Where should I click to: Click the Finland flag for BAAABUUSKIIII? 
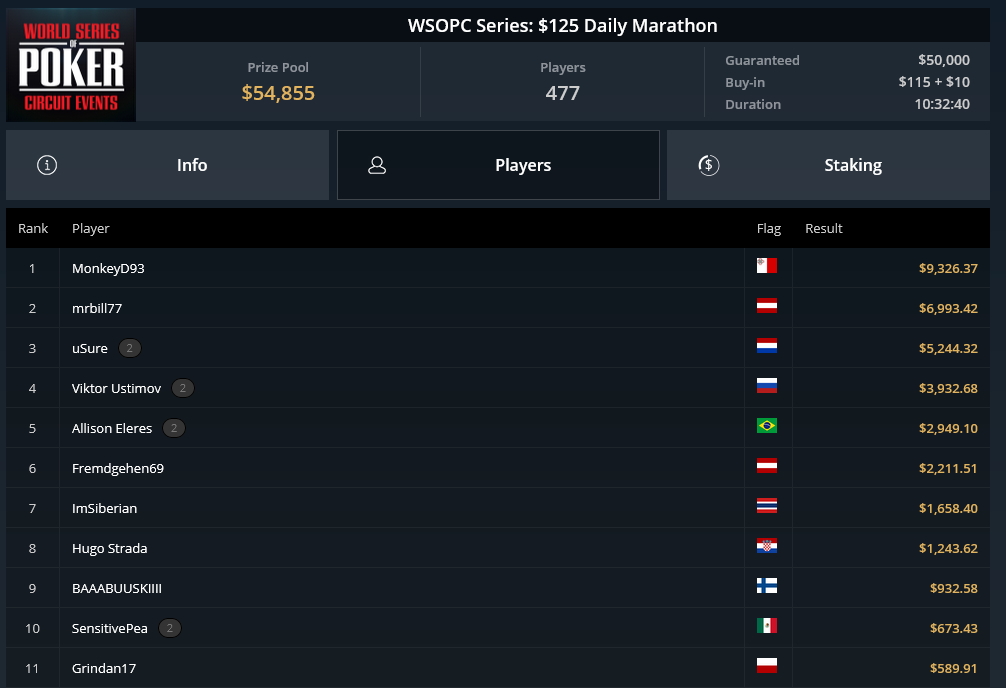pyautogui.click(x=767, y=586)
